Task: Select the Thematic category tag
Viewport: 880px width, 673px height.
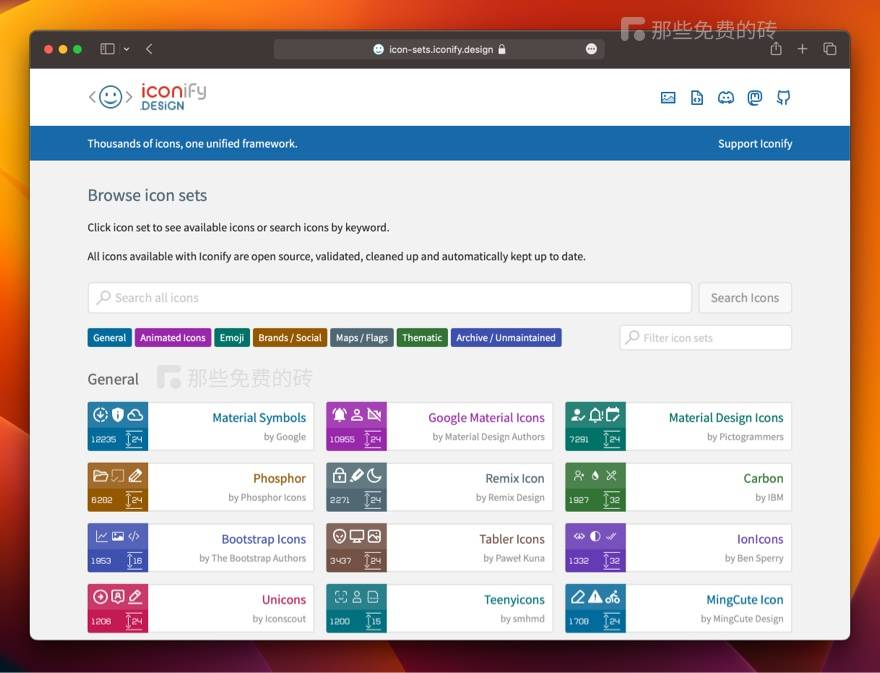Action: (x=422, y=337)
